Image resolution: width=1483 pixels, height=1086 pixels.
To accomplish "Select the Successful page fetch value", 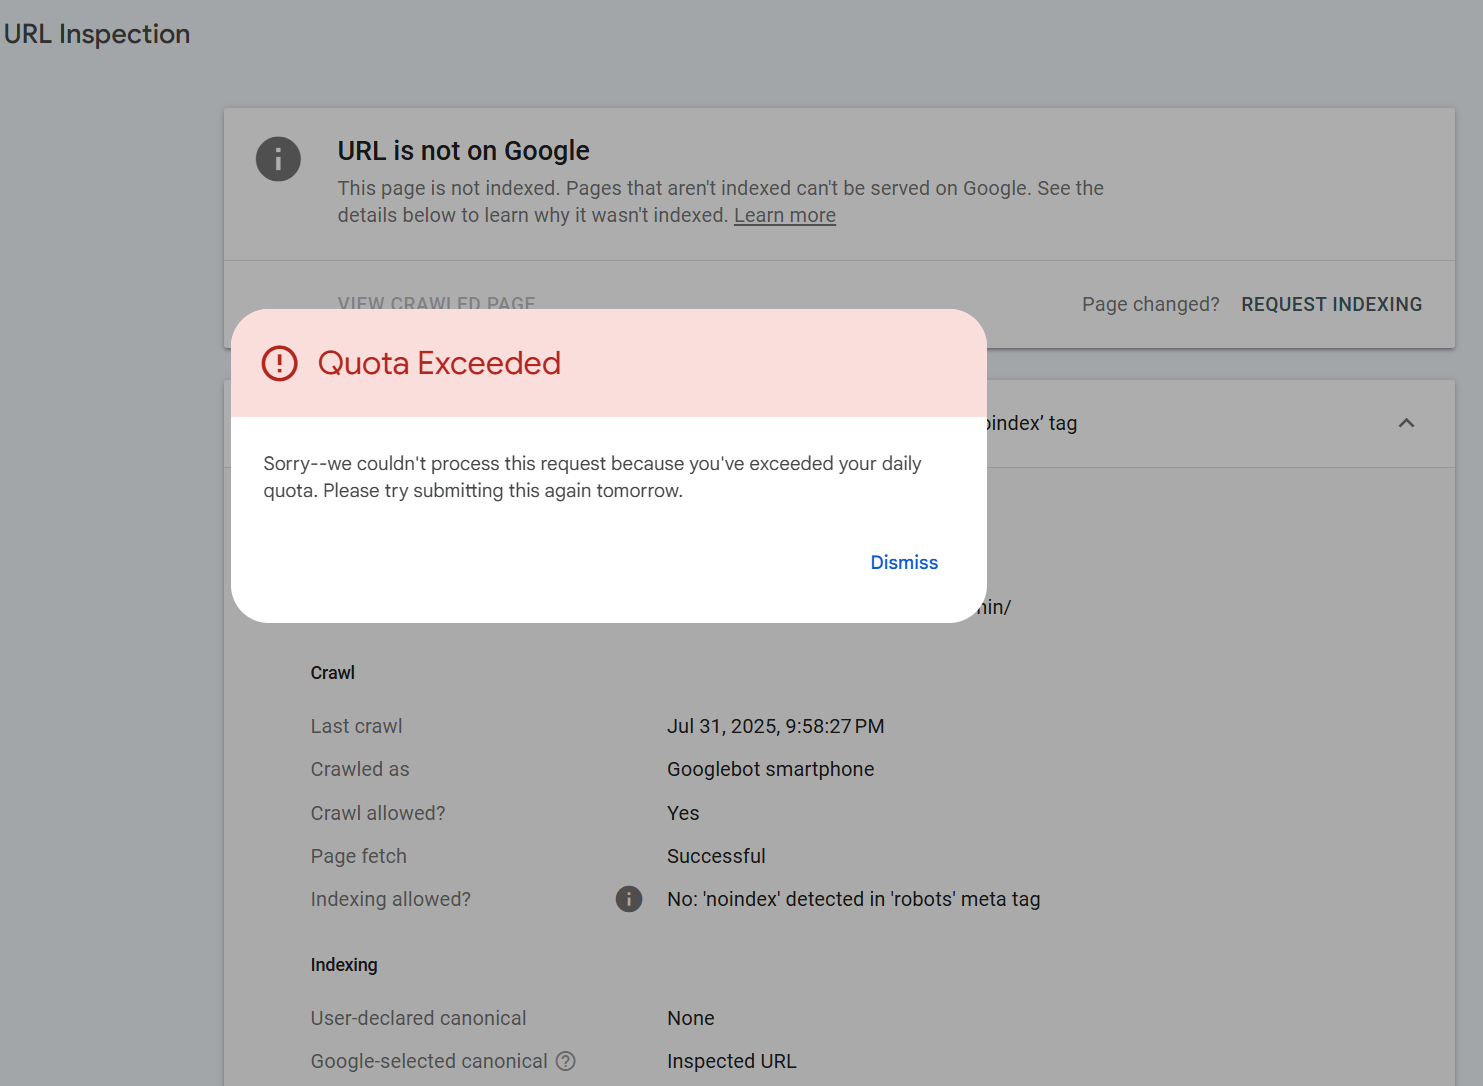I will coord(716,856).
